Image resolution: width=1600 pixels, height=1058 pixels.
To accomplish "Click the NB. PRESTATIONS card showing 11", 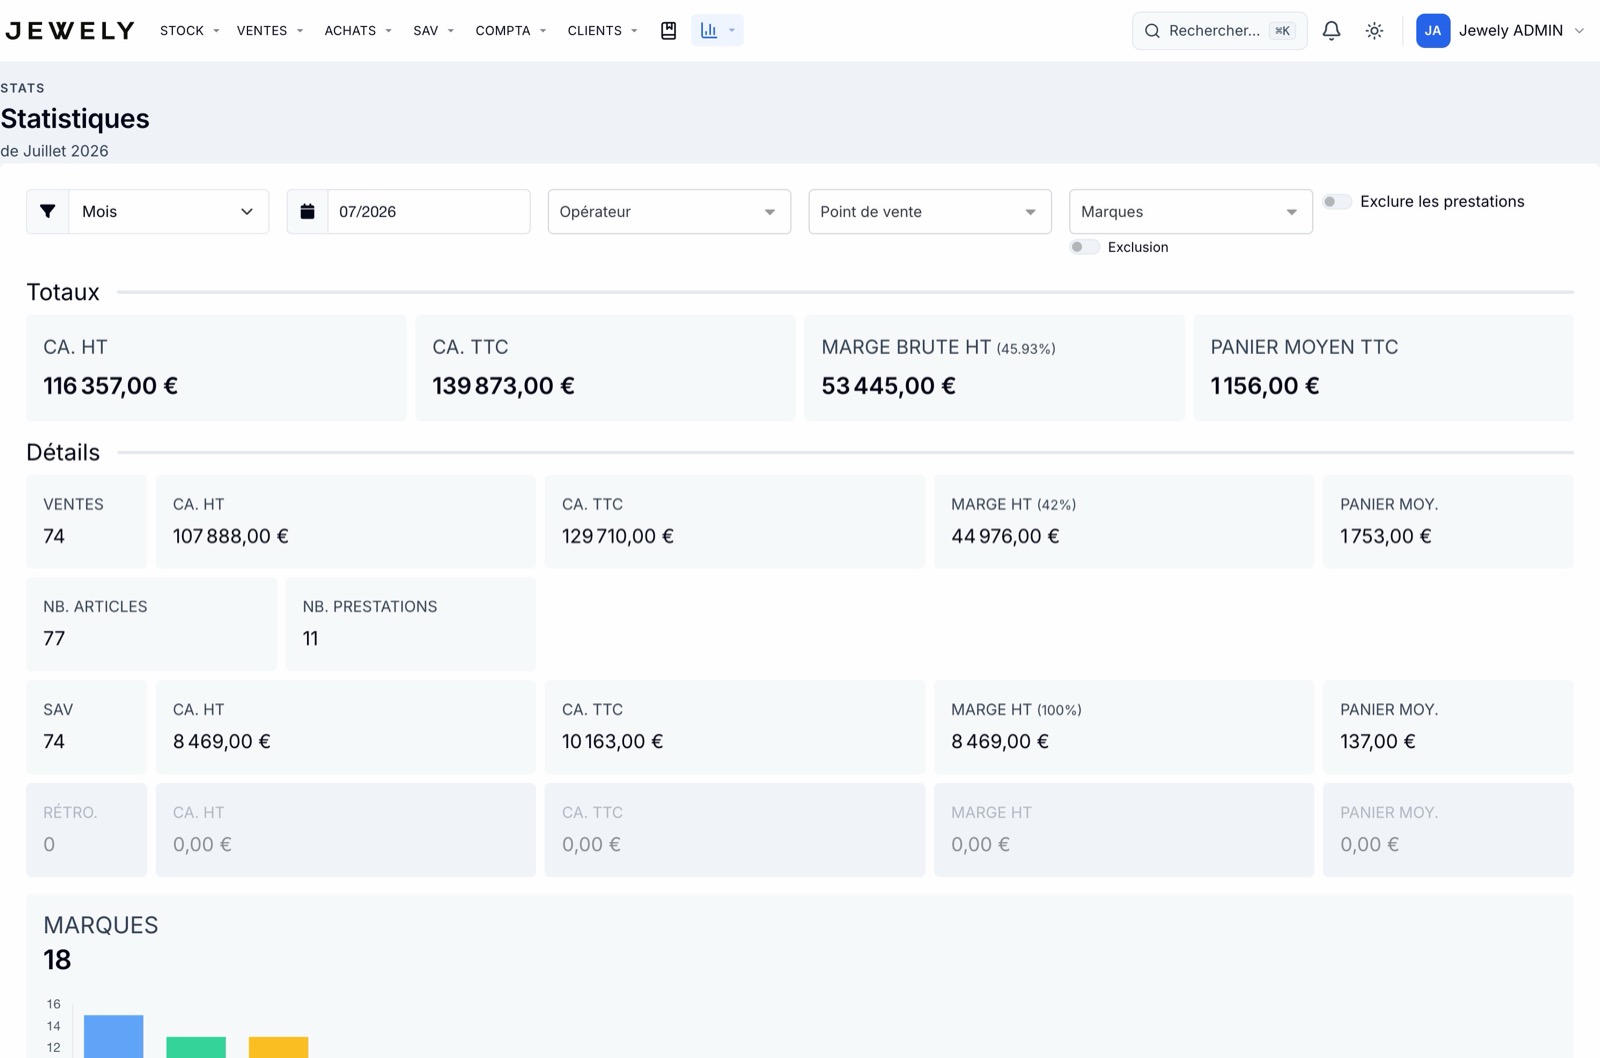I will click(410, 624).
